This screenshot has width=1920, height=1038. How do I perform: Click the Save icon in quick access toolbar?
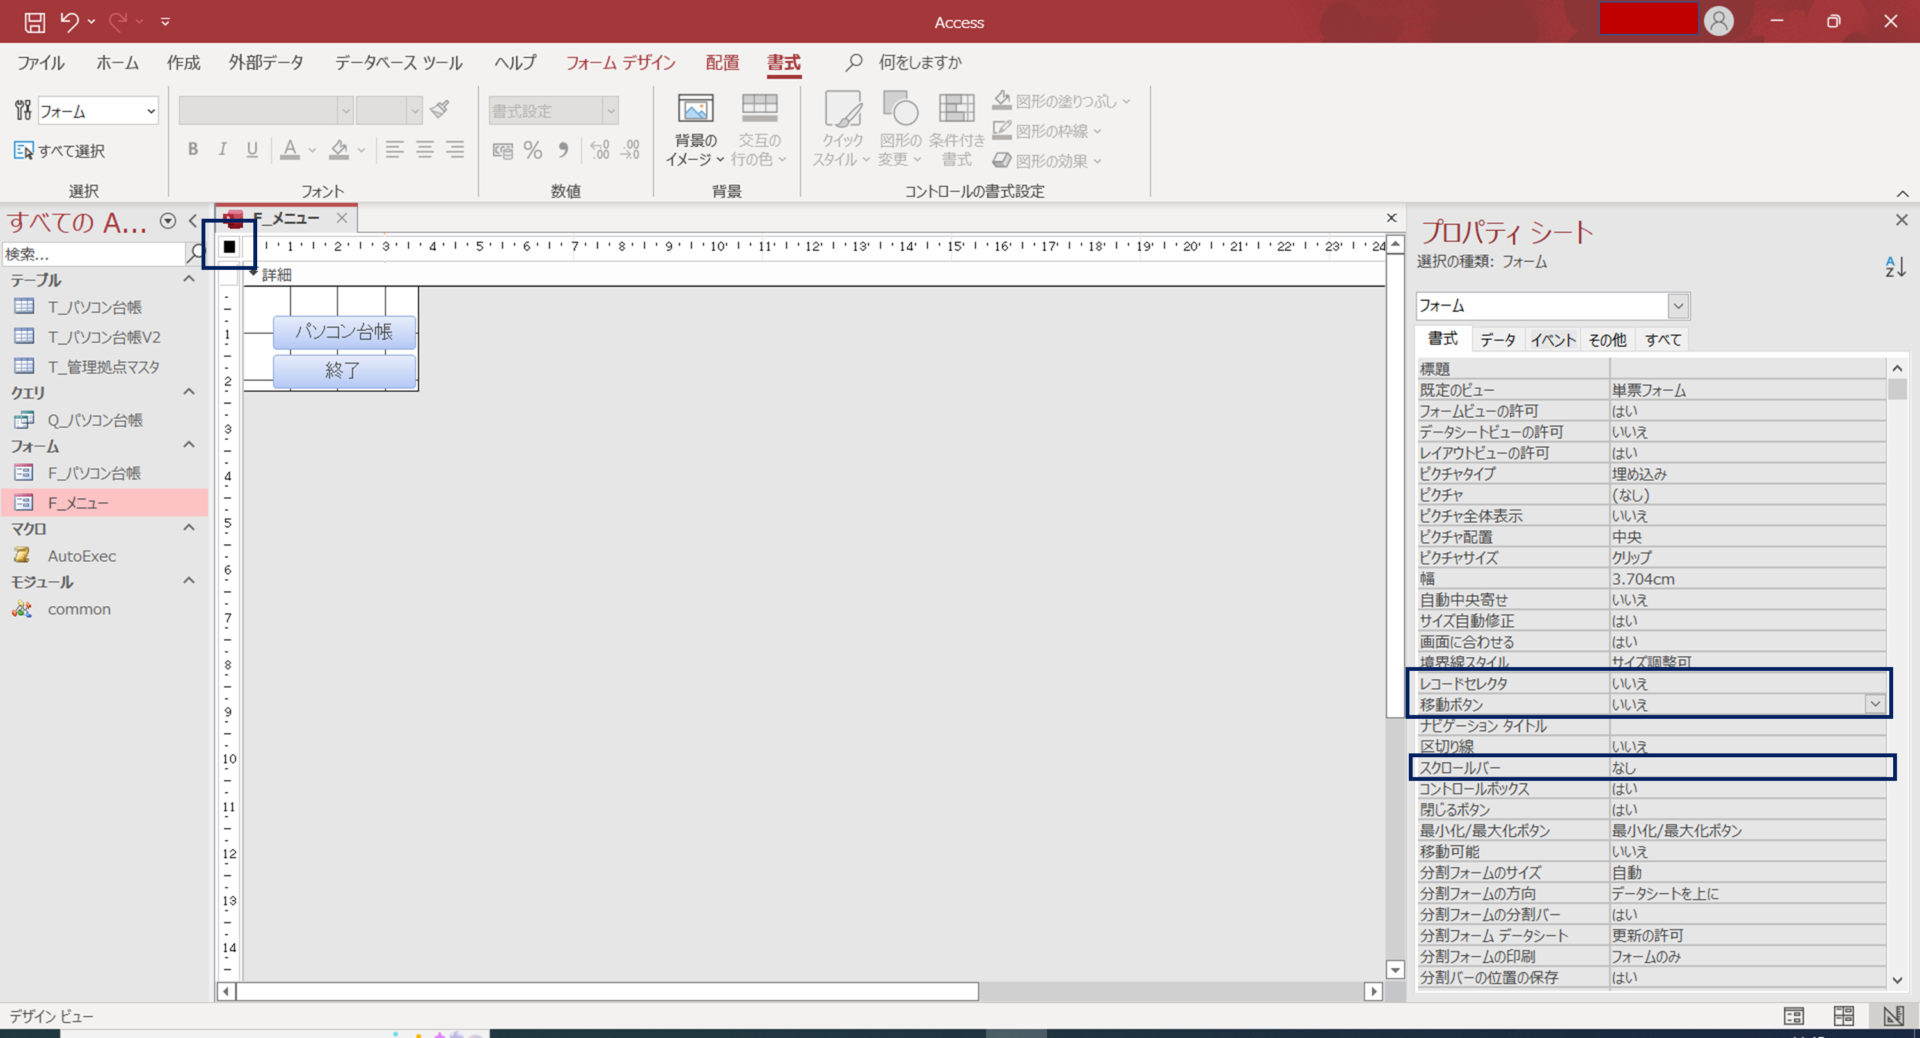click(x=33, y=21)
